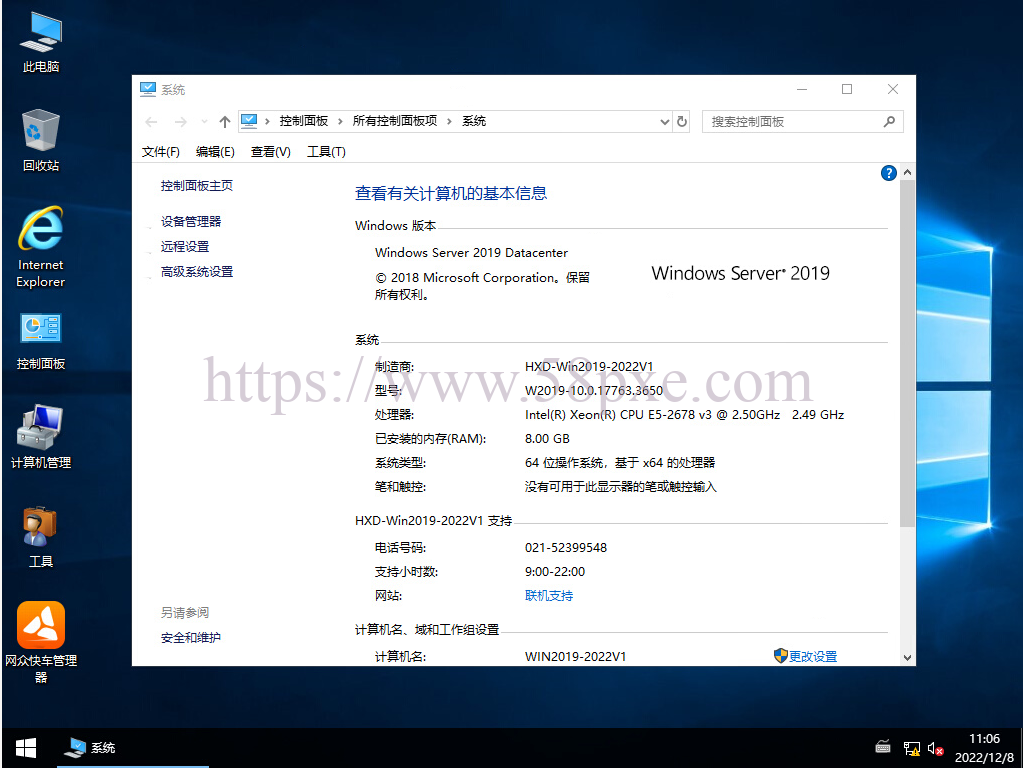Screen dimensions: 1023x768
Task: Click the 系统 breadcrumb in address bar
Action: click(x=474, y=121)
